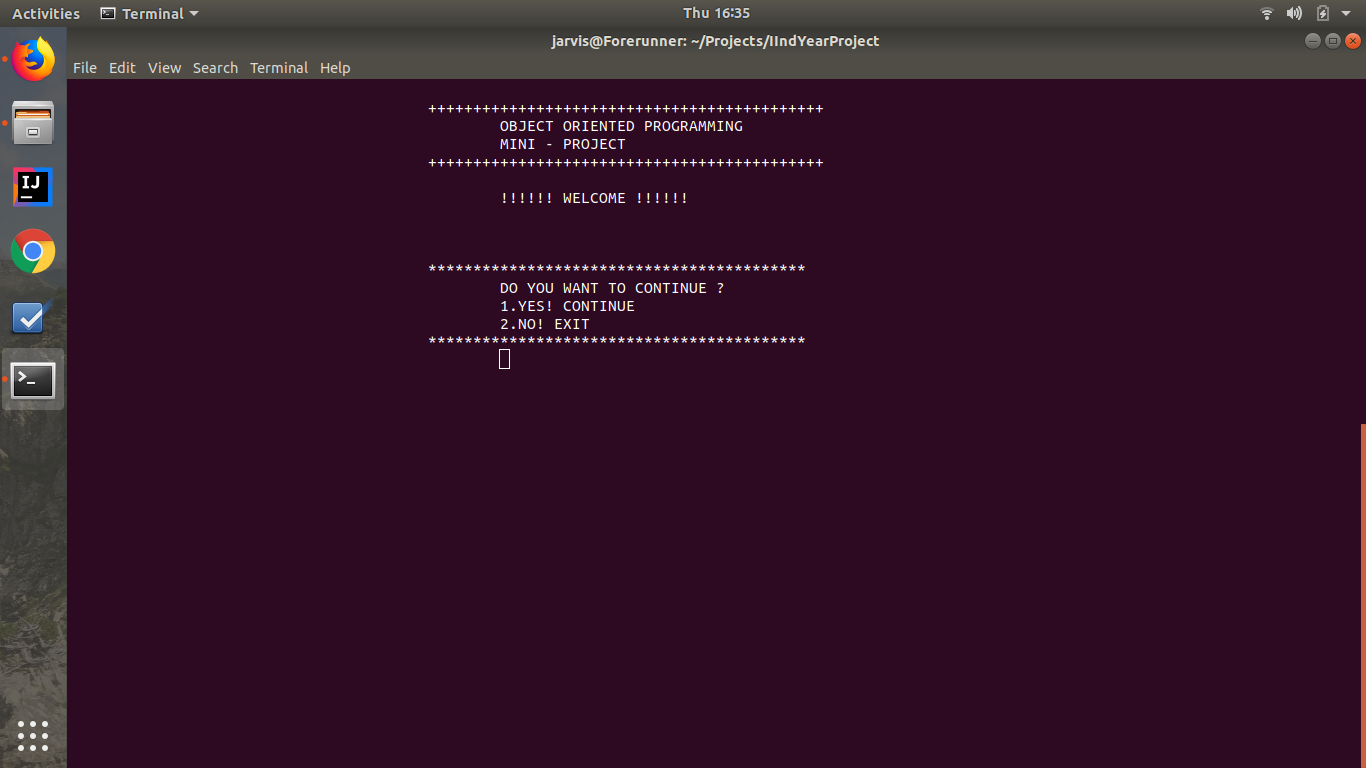Image resolution: width=1366 pixels, height=768 pixels.
Task: Select the Terminal icon in the dock
Action: [33, 380]
